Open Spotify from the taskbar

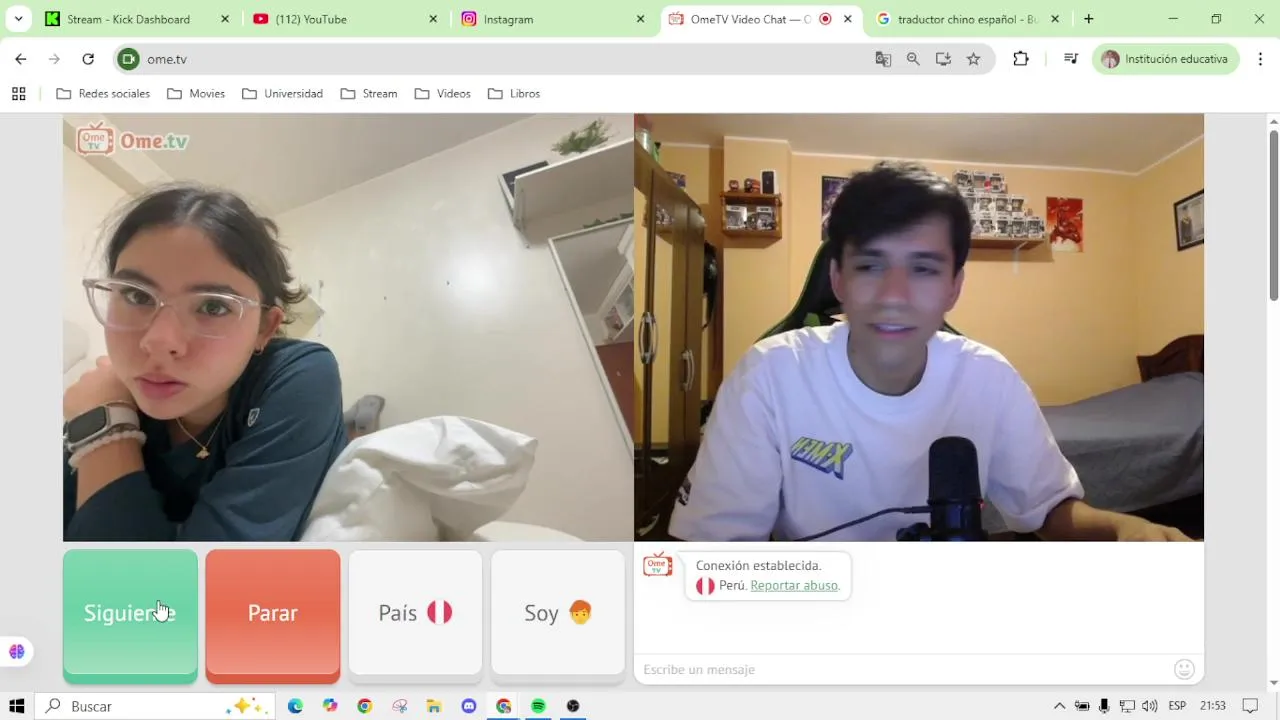click(538, 706)
